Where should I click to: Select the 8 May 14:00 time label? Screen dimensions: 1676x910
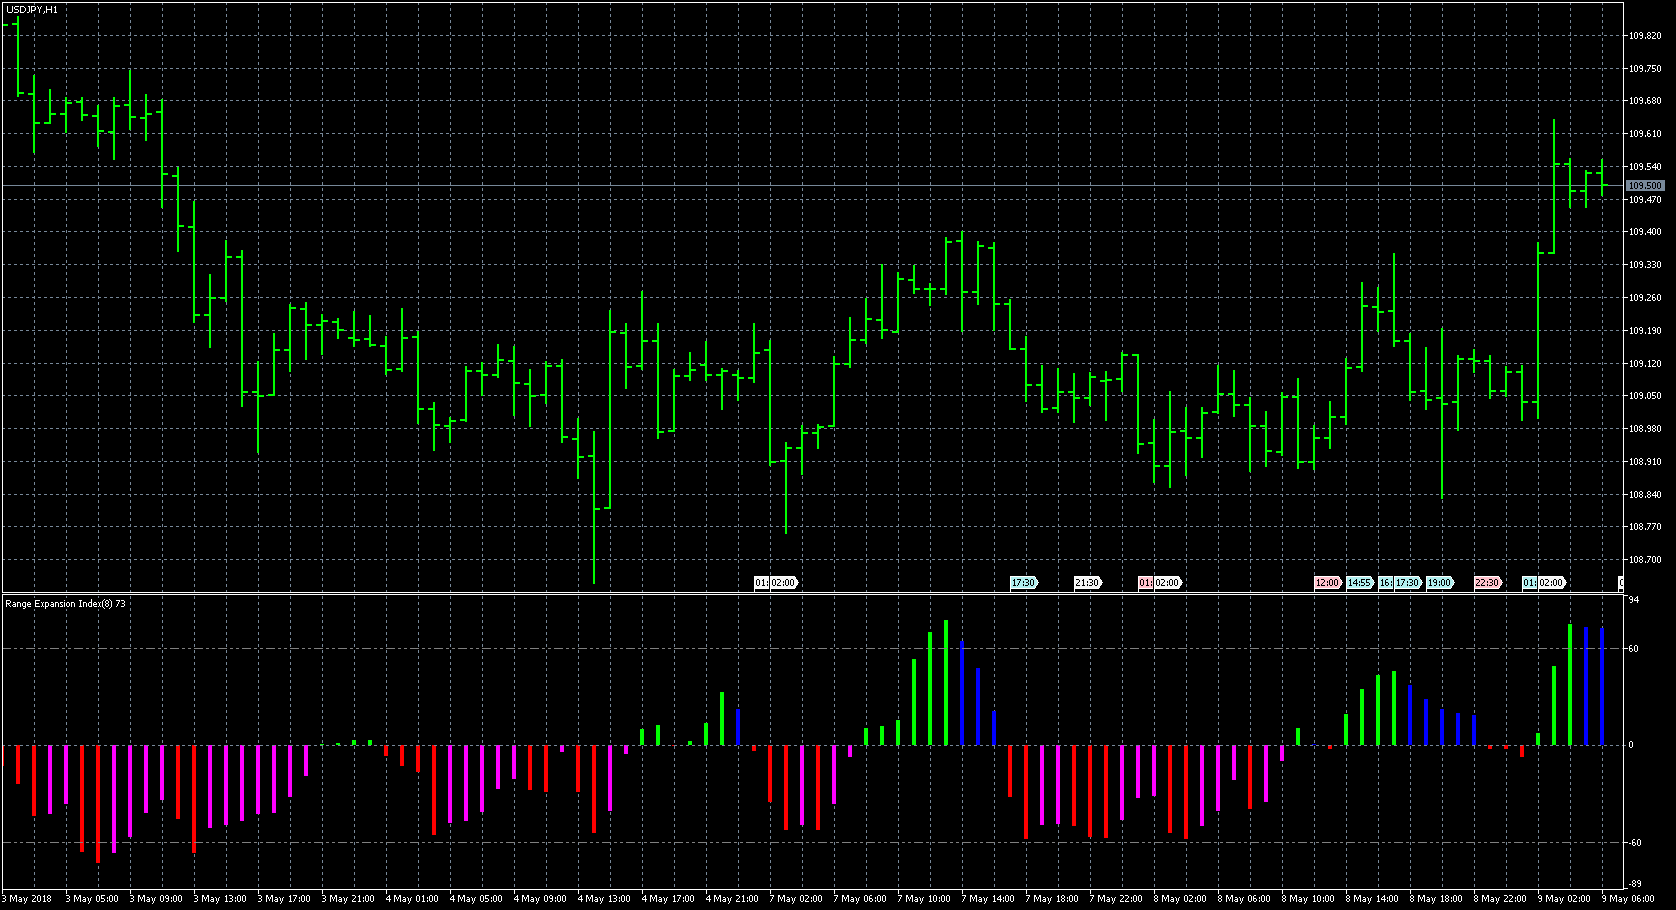click(x=1374, y=899)
